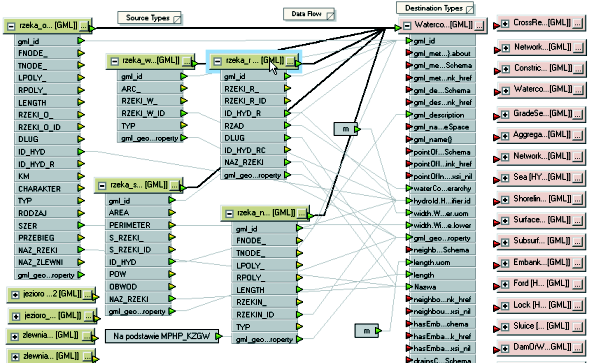Open properties button of Constric feature type
This screenshot has width=590, height=363.
click(x=579, y=69)
